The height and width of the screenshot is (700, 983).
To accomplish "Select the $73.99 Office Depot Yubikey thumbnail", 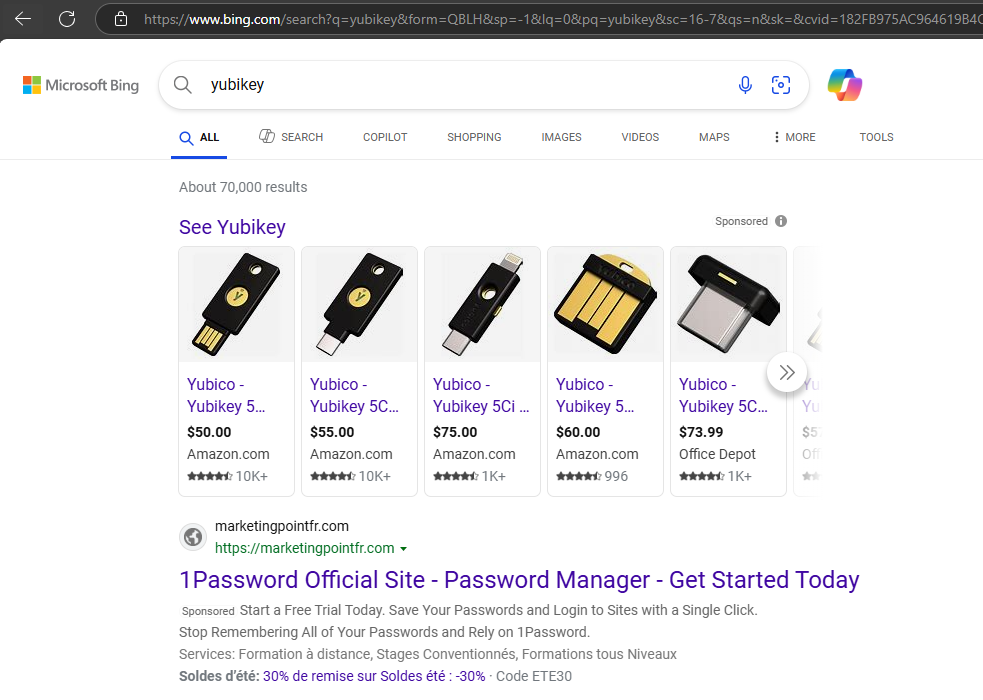I will [x=727, y=305].
